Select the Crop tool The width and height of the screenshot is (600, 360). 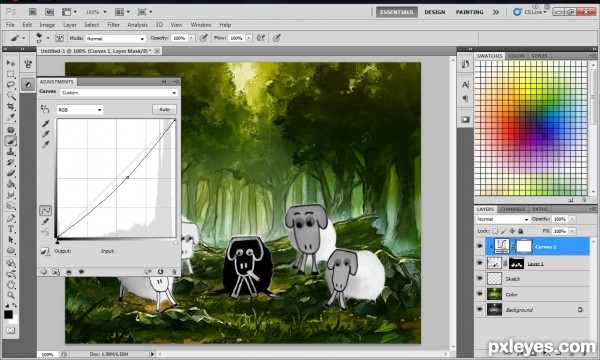click(x=11, y=106)
